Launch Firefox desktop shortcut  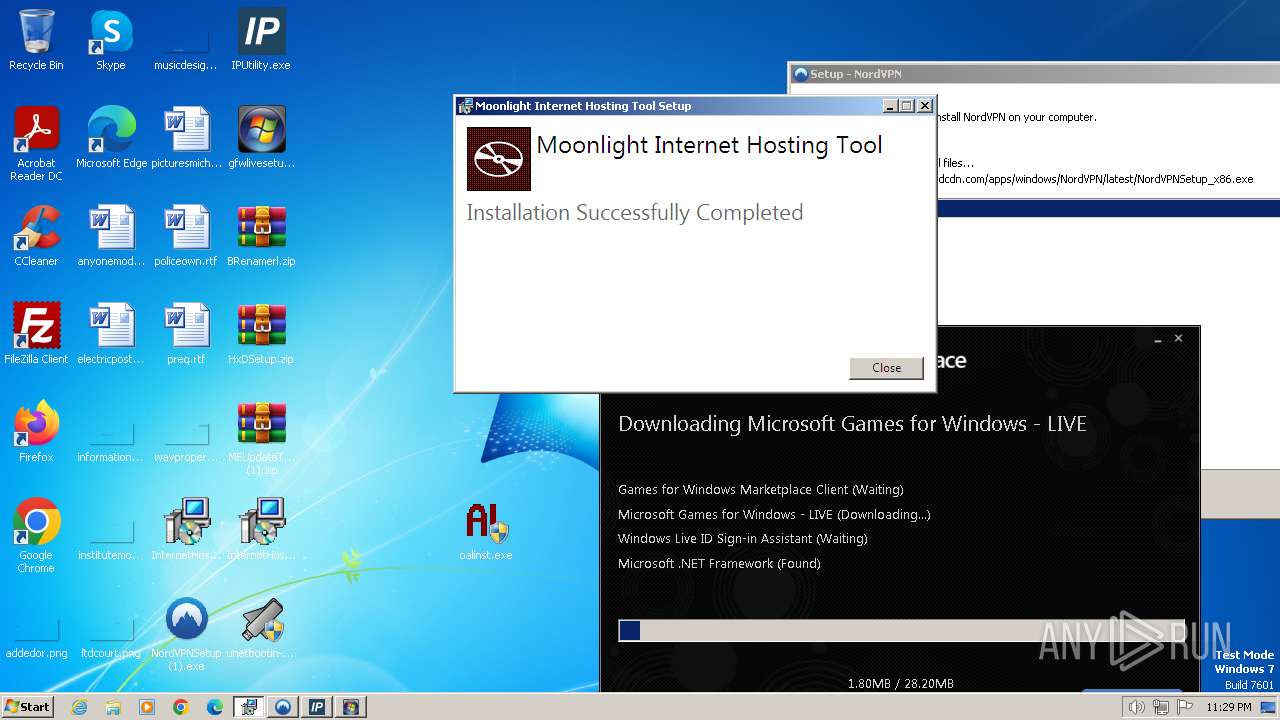tap(36, 432)
